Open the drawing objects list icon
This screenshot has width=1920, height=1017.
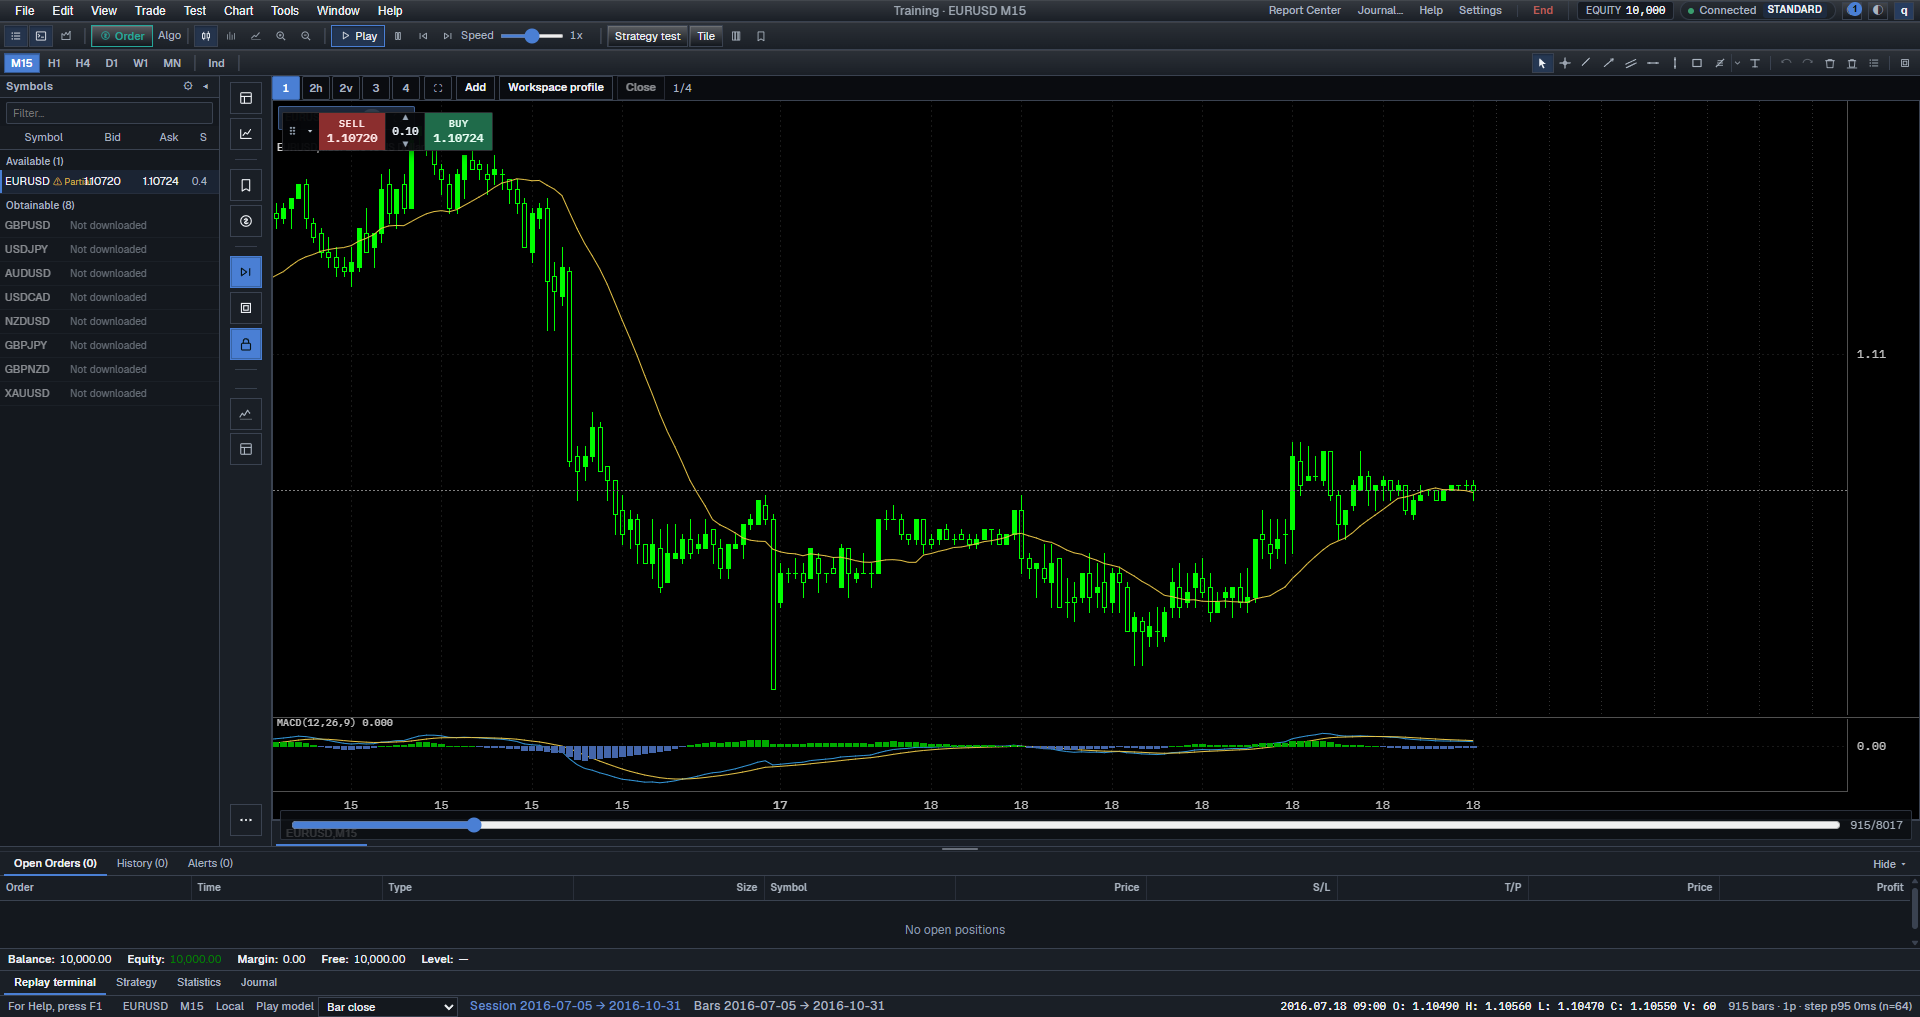1874,63
